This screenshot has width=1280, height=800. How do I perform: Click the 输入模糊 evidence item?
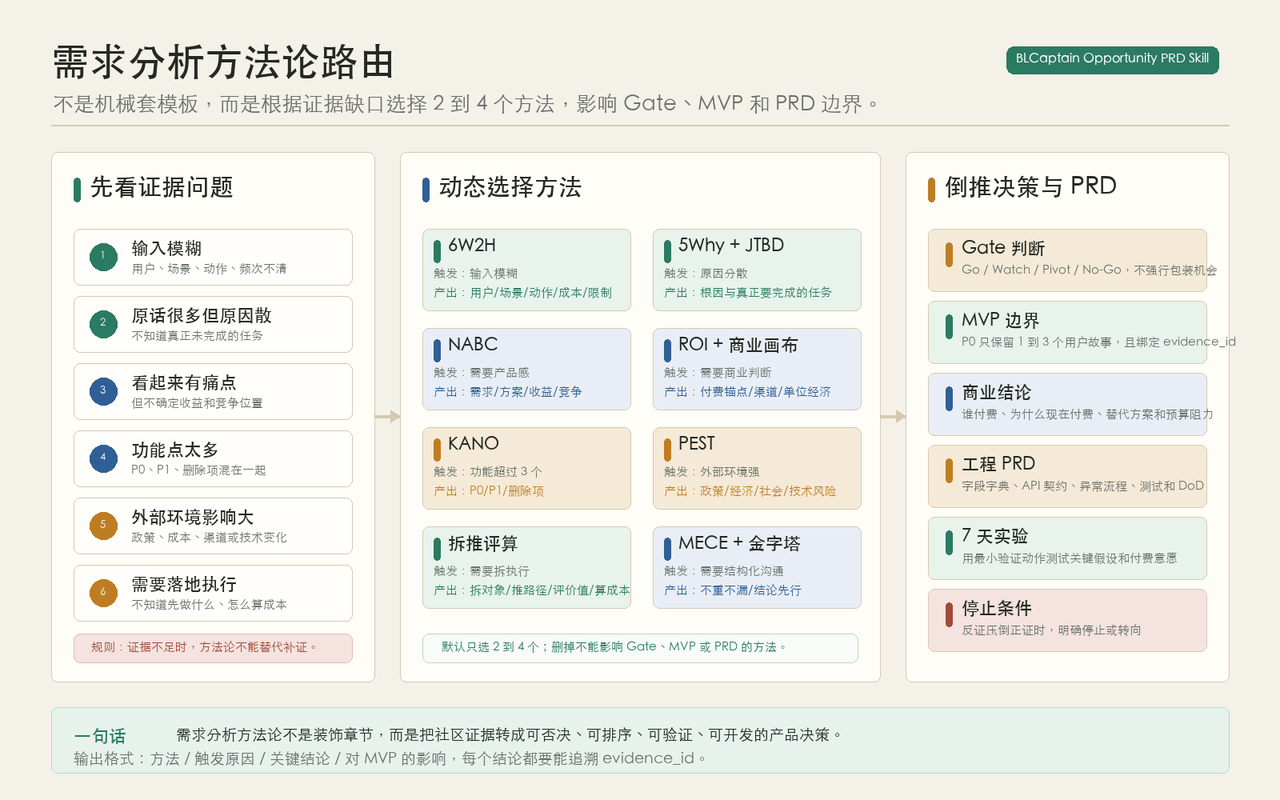pos(213,257)
